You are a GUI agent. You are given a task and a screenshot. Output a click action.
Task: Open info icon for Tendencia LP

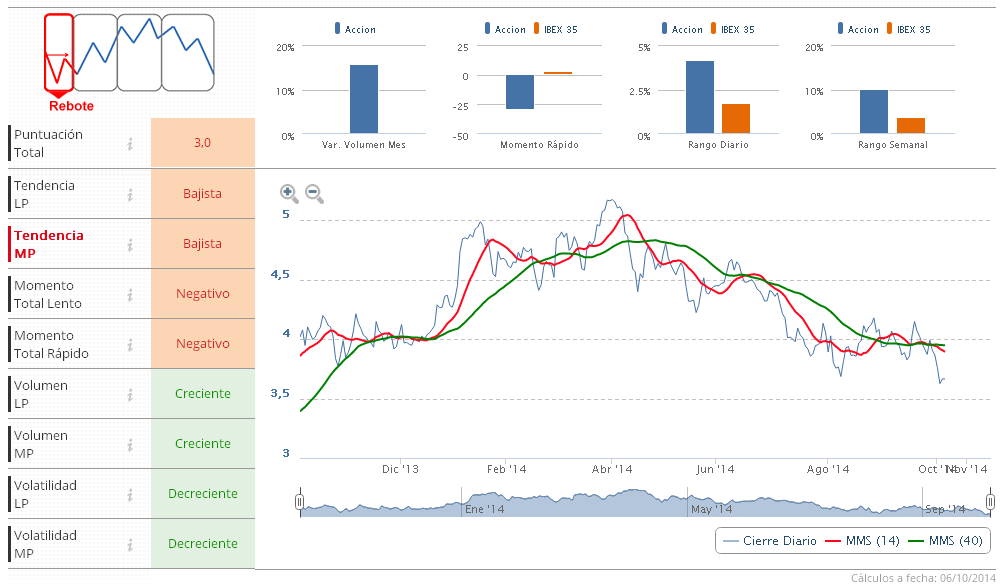(x=130, y=194)
